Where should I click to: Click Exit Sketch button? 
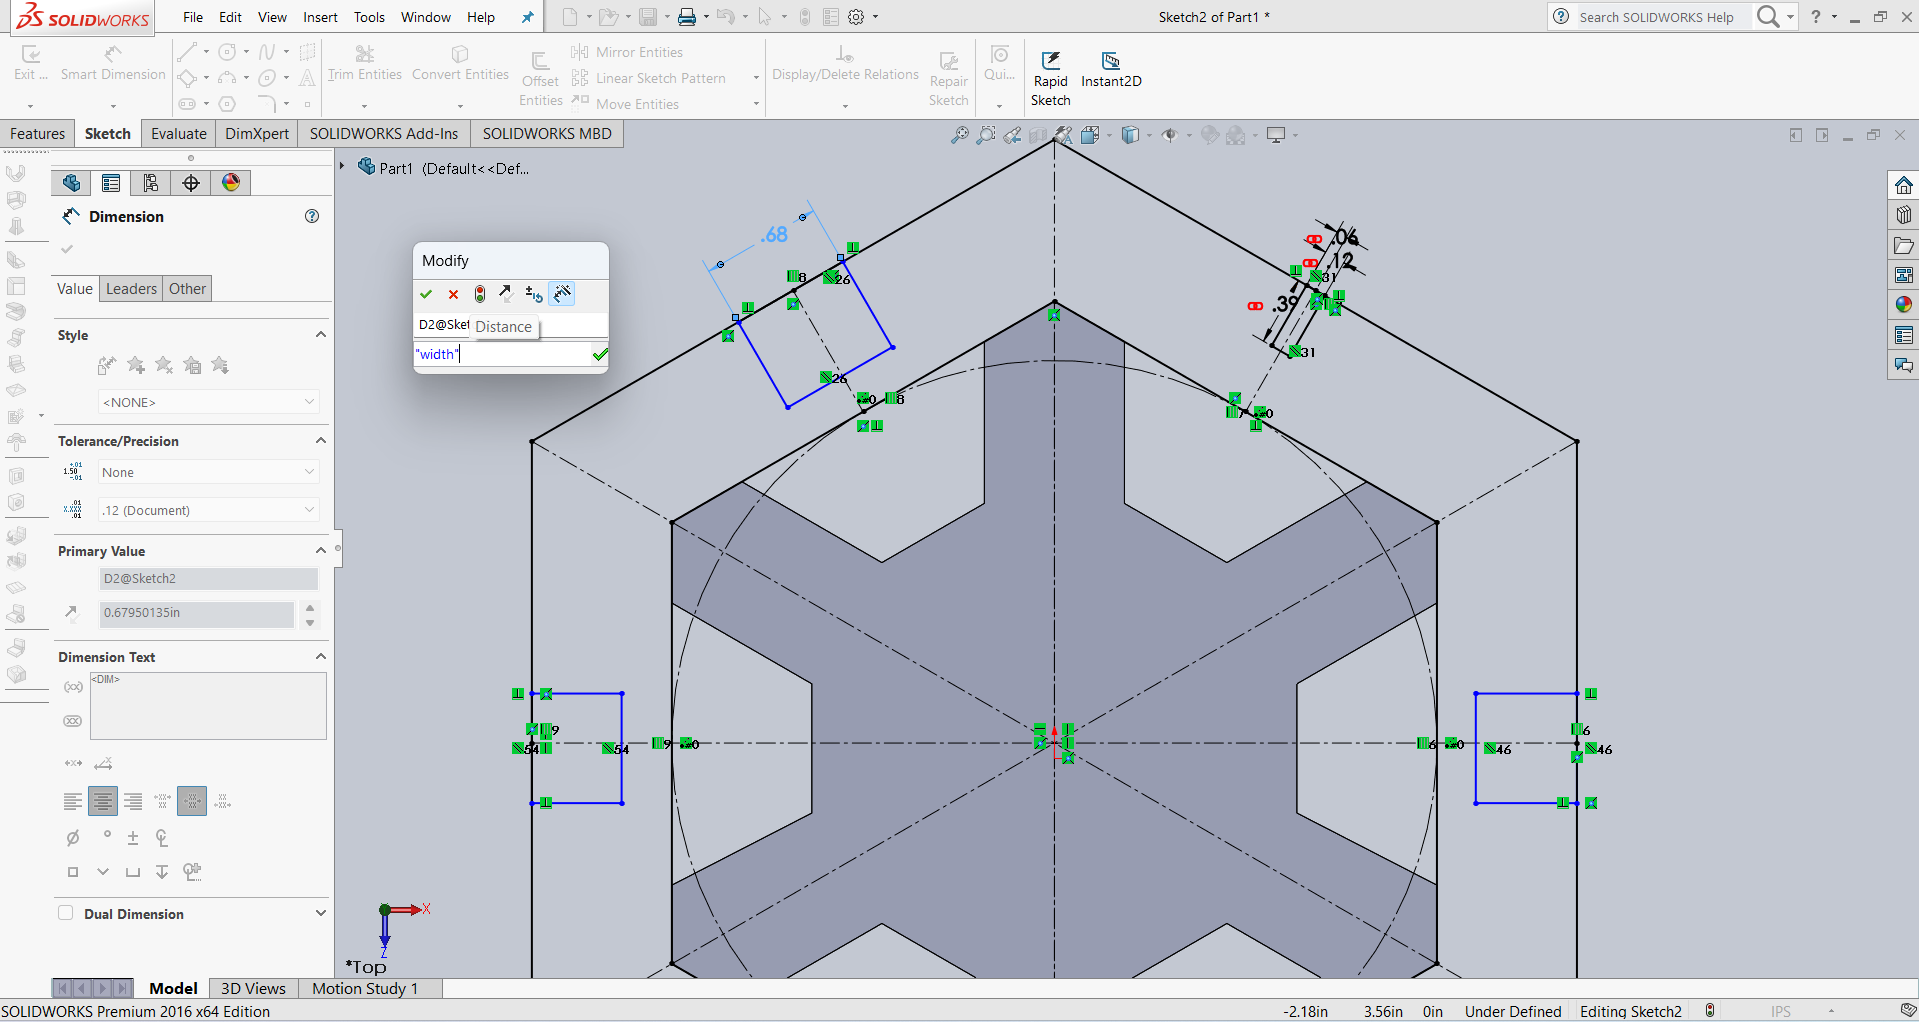click(x=31, y=64)
